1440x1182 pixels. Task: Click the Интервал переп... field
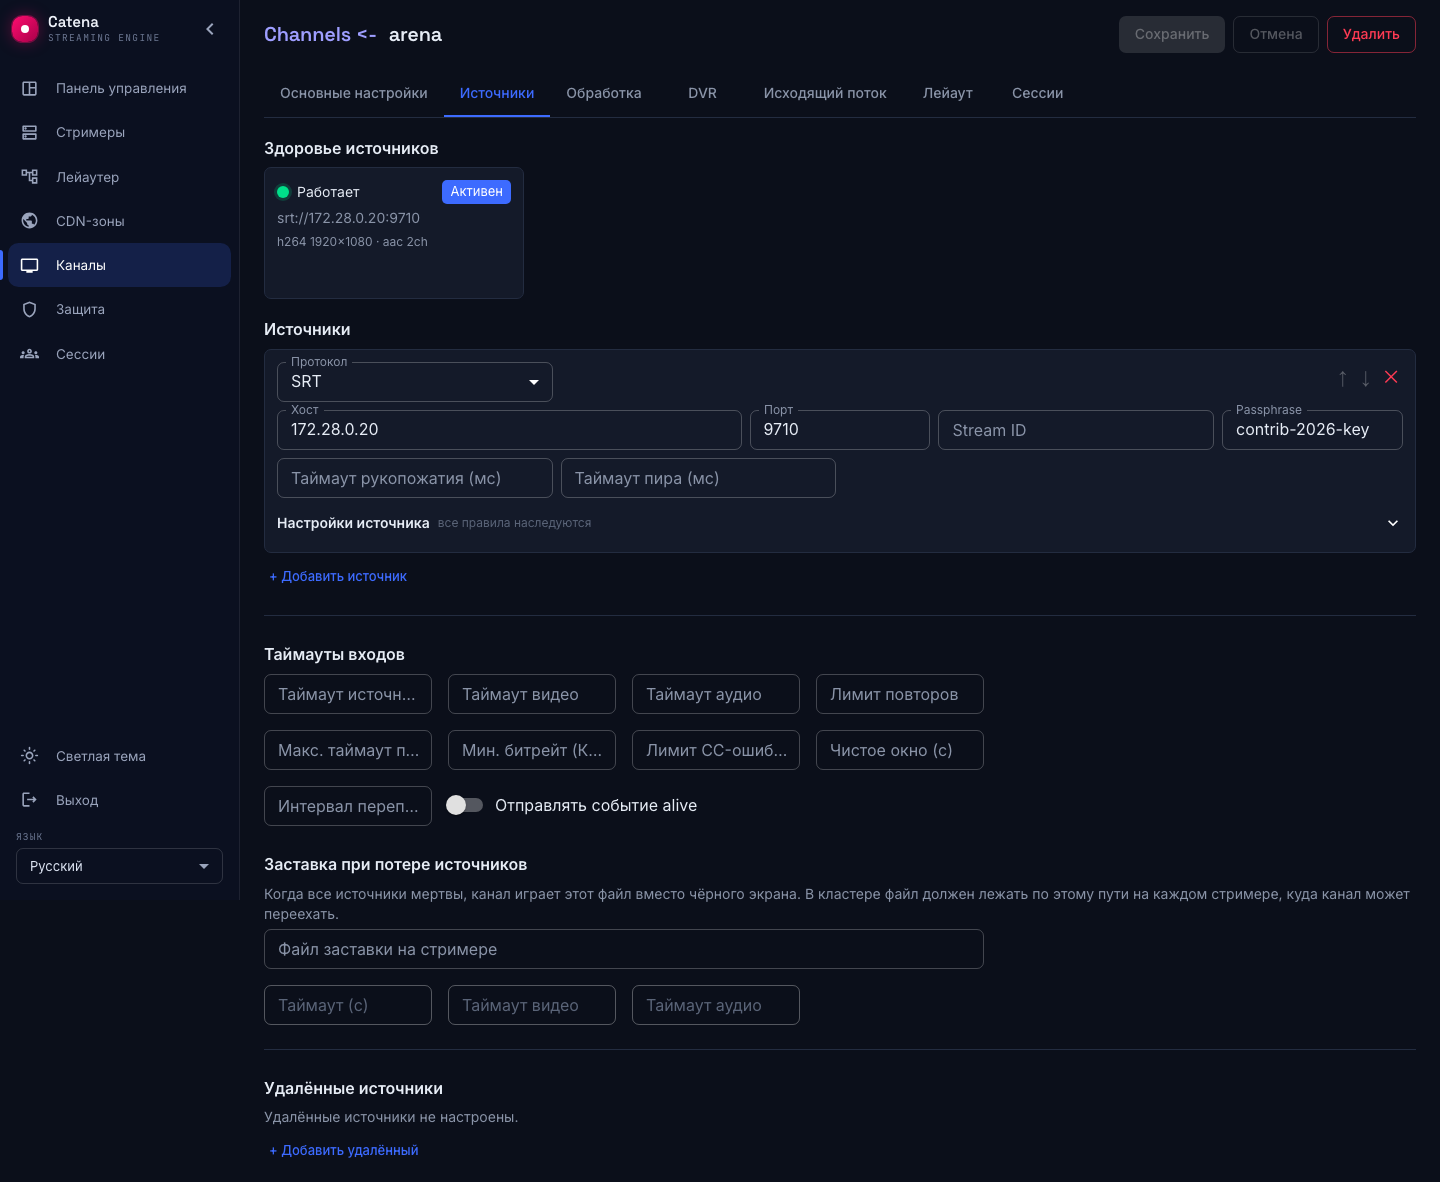coord(348,806)
